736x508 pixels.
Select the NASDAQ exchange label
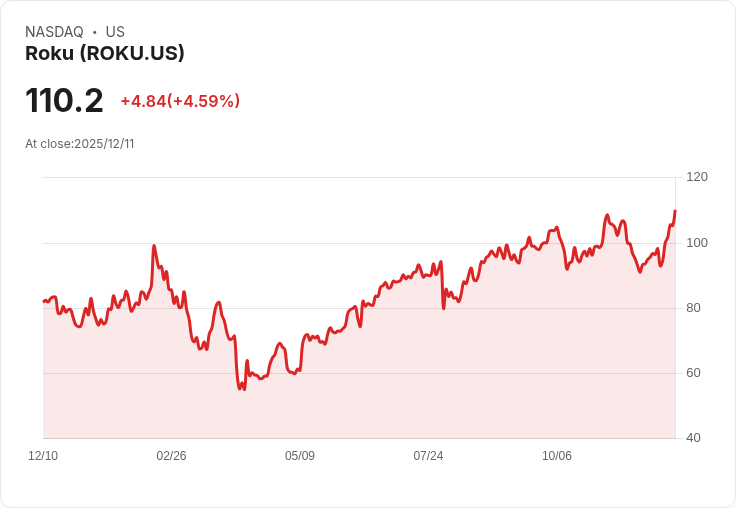(54, 32)
